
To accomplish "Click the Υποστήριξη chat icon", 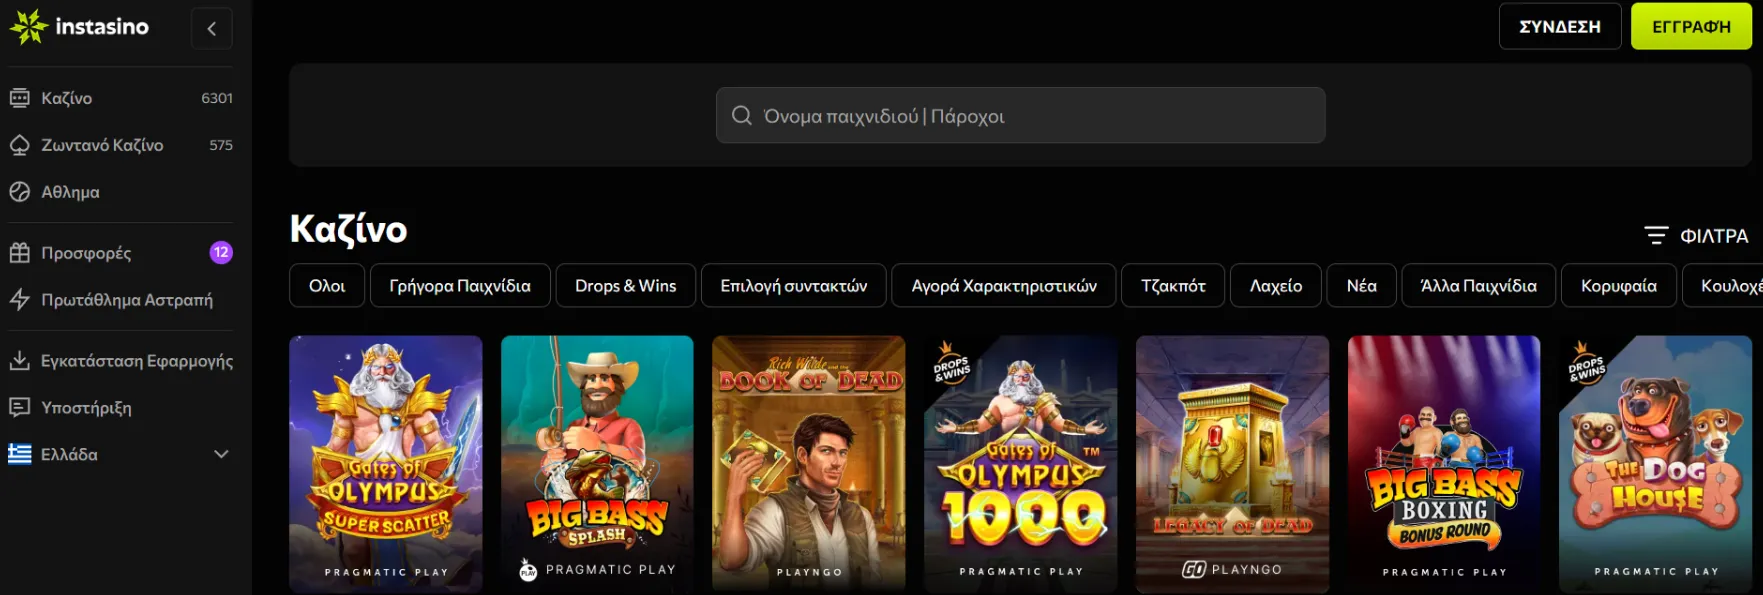I will coord(19,408).
